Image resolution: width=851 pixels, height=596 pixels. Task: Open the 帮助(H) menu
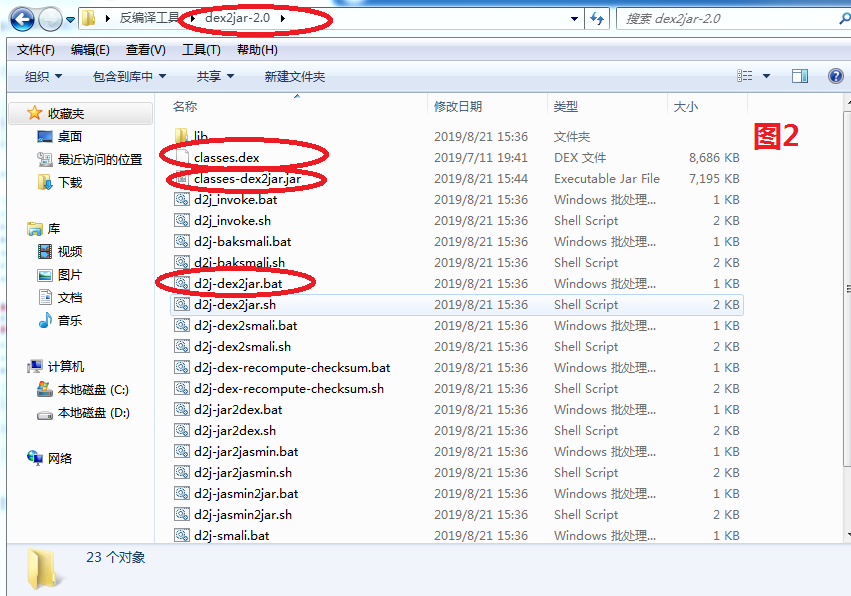[x=257, y=50]
